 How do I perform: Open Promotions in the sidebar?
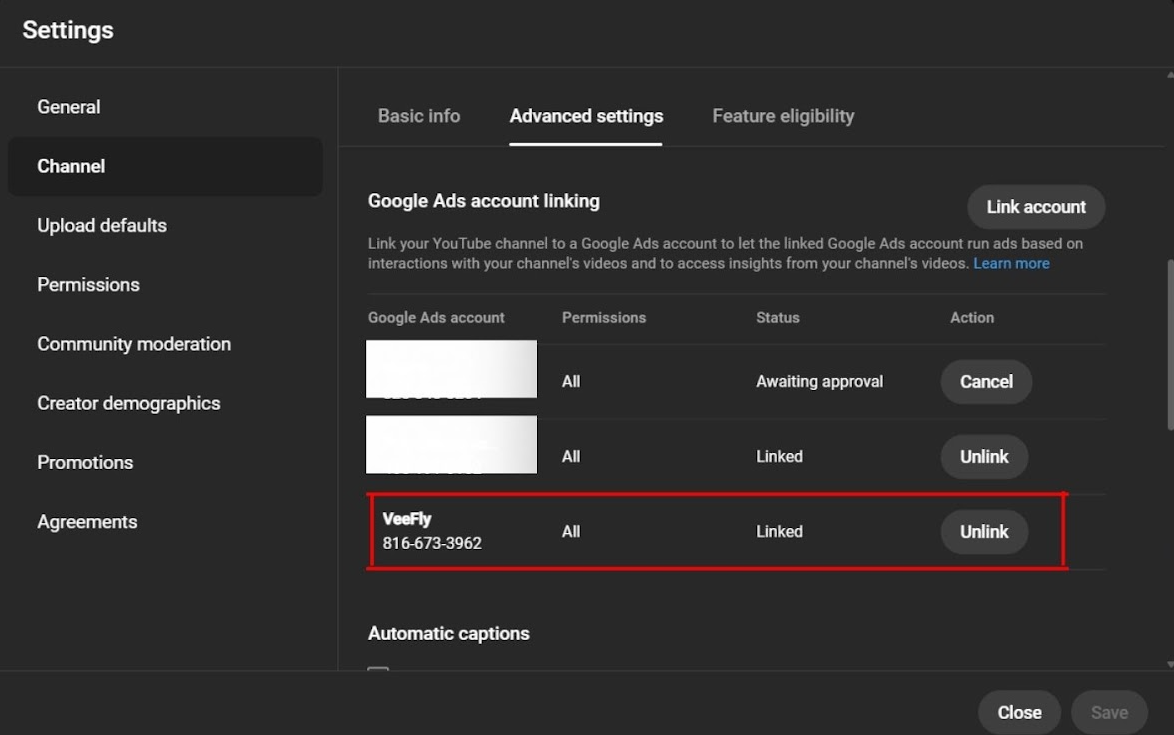pyautogui.click(x=165, y=462)
